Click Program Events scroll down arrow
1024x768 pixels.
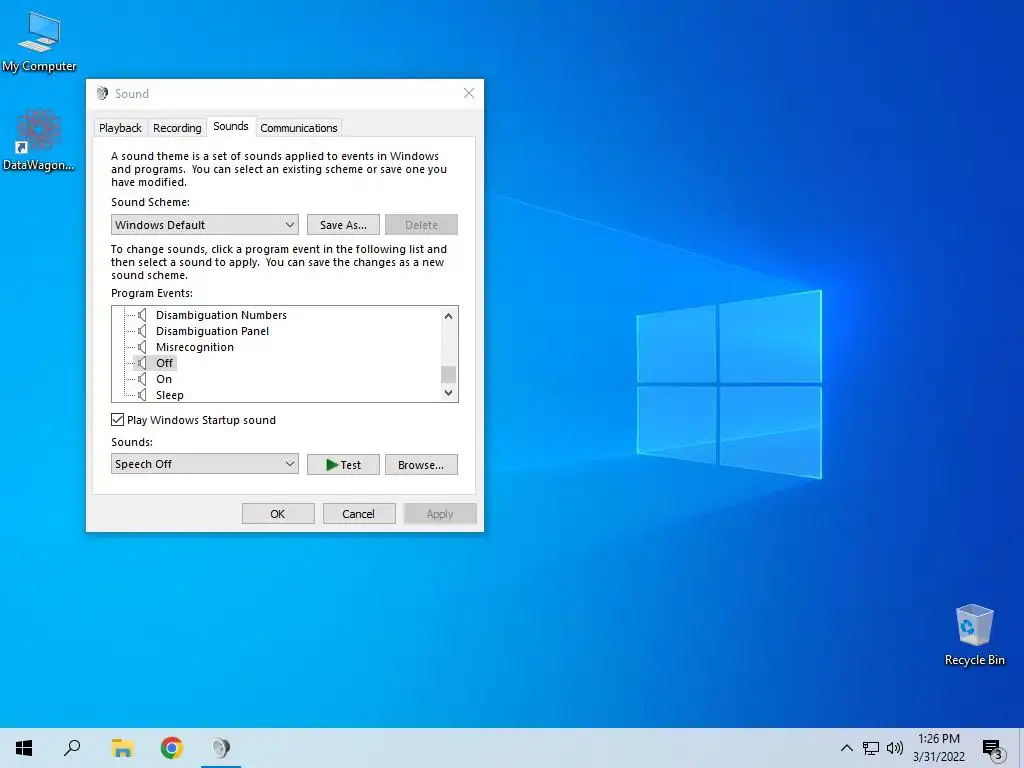449,392
